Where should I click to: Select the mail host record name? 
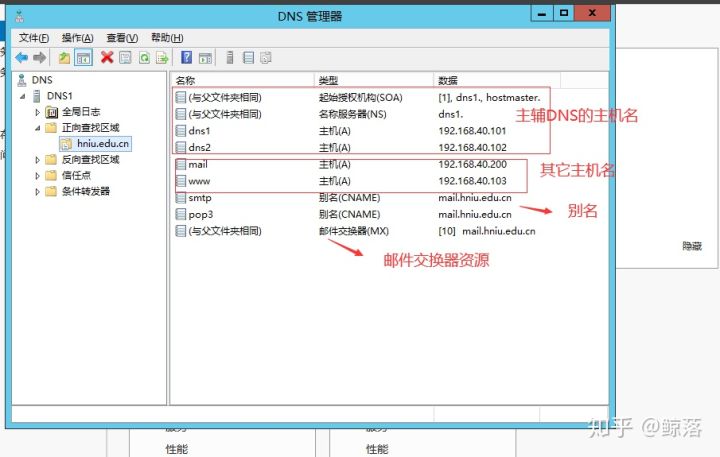[x=198, y=164]
